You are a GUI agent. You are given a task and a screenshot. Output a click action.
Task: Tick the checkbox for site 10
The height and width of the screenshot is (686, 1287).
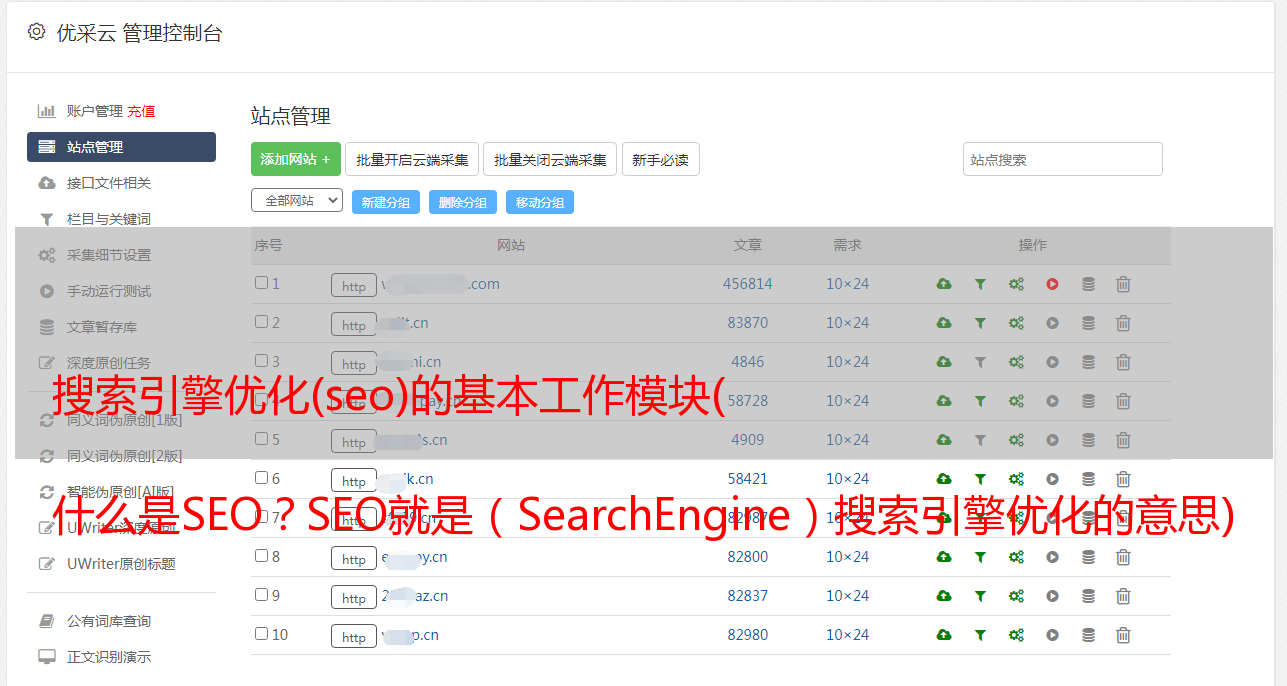coord(261,634)
